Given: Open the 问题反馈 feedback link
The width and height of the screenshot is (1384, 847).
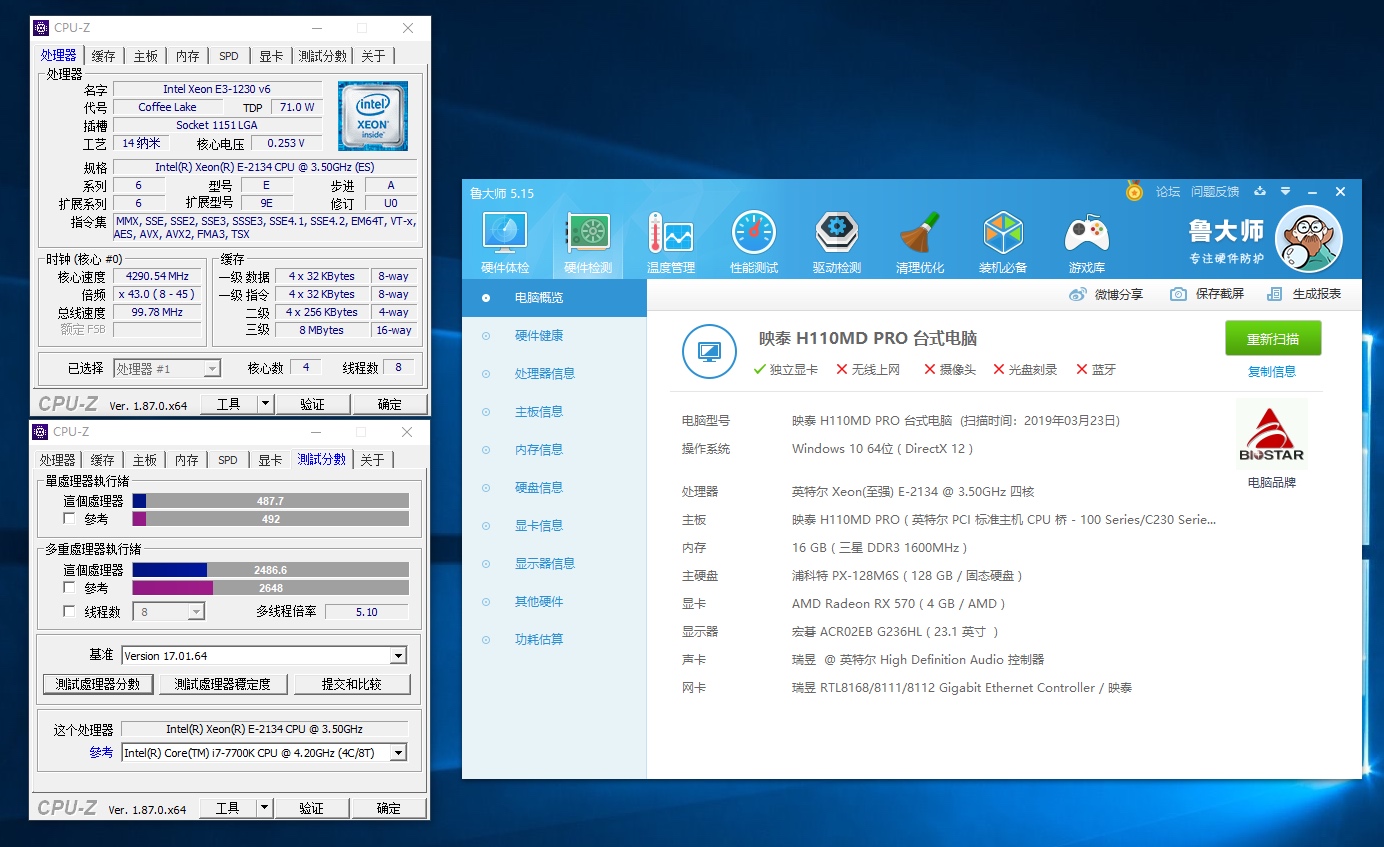Looking at the screenshot, I should pyautogui.click(x=1215, y=192).
